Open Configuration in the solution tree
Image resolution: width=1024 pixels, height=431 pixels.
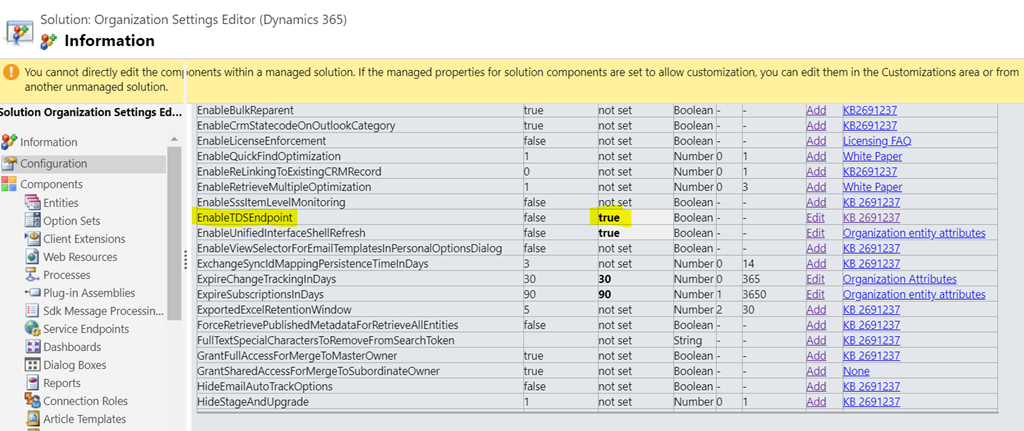54,163
